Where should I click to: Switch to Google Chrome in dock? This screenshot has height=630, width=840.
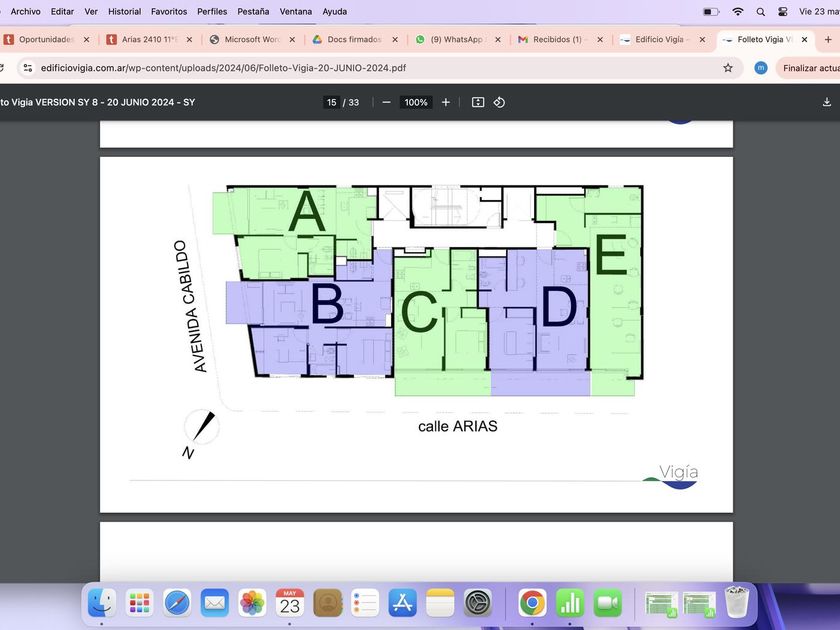coord(532,603)
